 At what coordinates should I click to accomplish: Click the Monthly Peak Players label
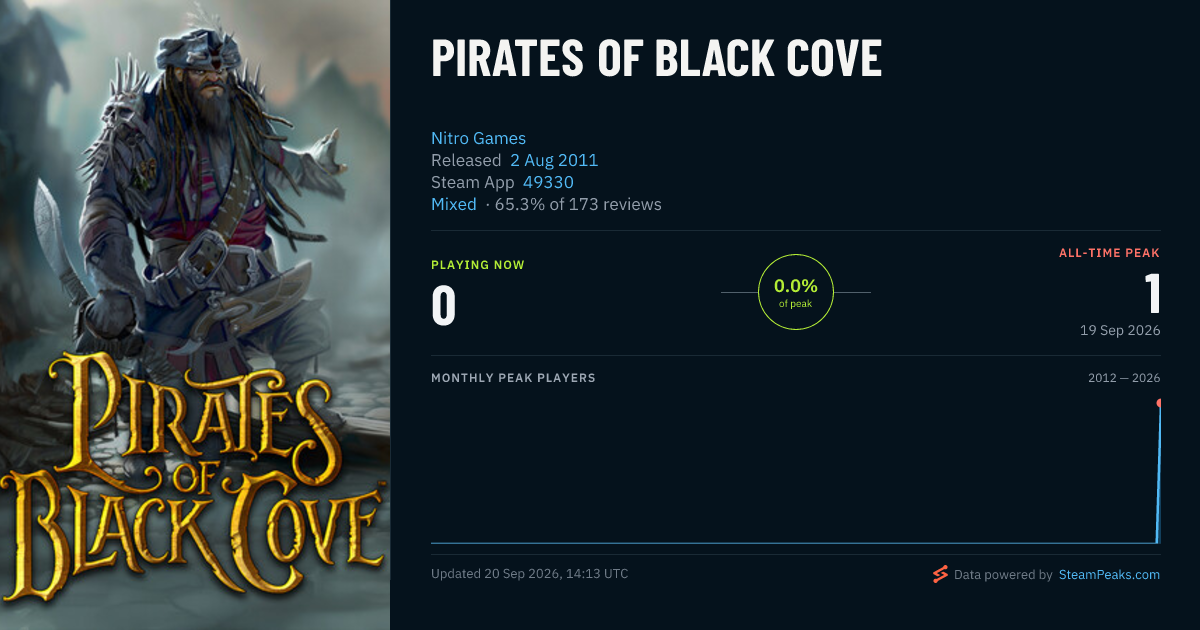tap(513, 378)
